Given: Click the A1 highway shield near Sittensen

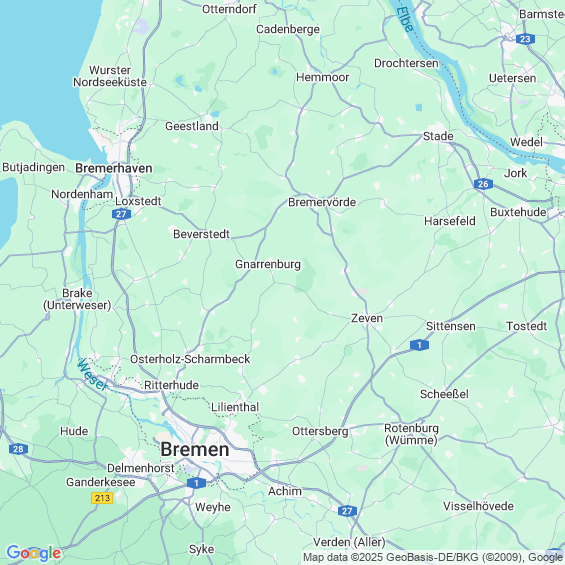Looking at the screenshot, I should point(419,345).
